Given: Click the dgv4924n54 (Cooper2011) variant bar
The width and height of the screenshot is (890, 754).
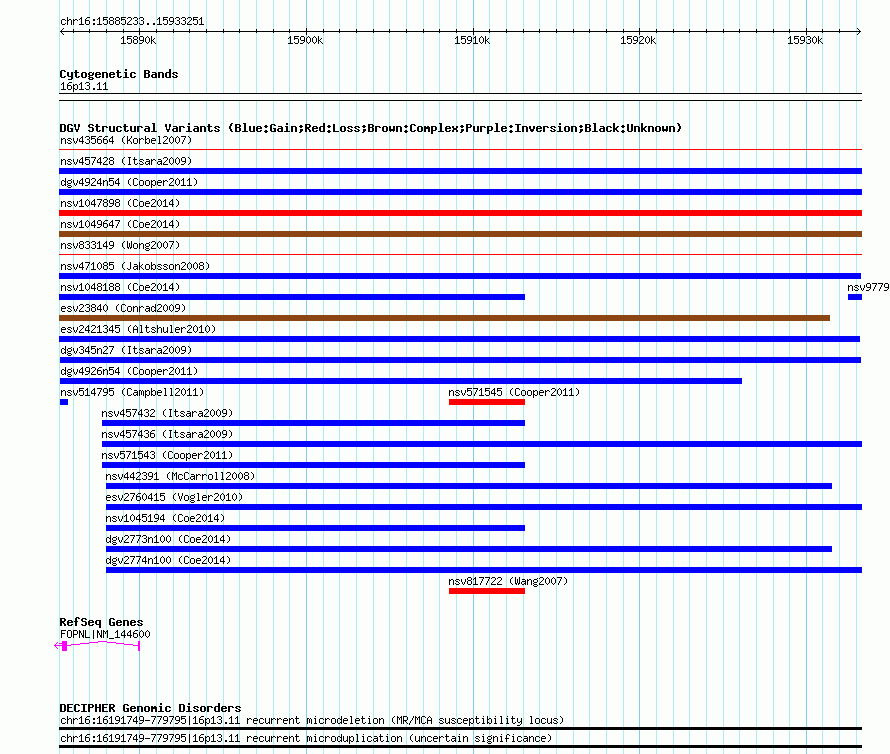Looking at the screenshot, I should (x=460, y=192).
